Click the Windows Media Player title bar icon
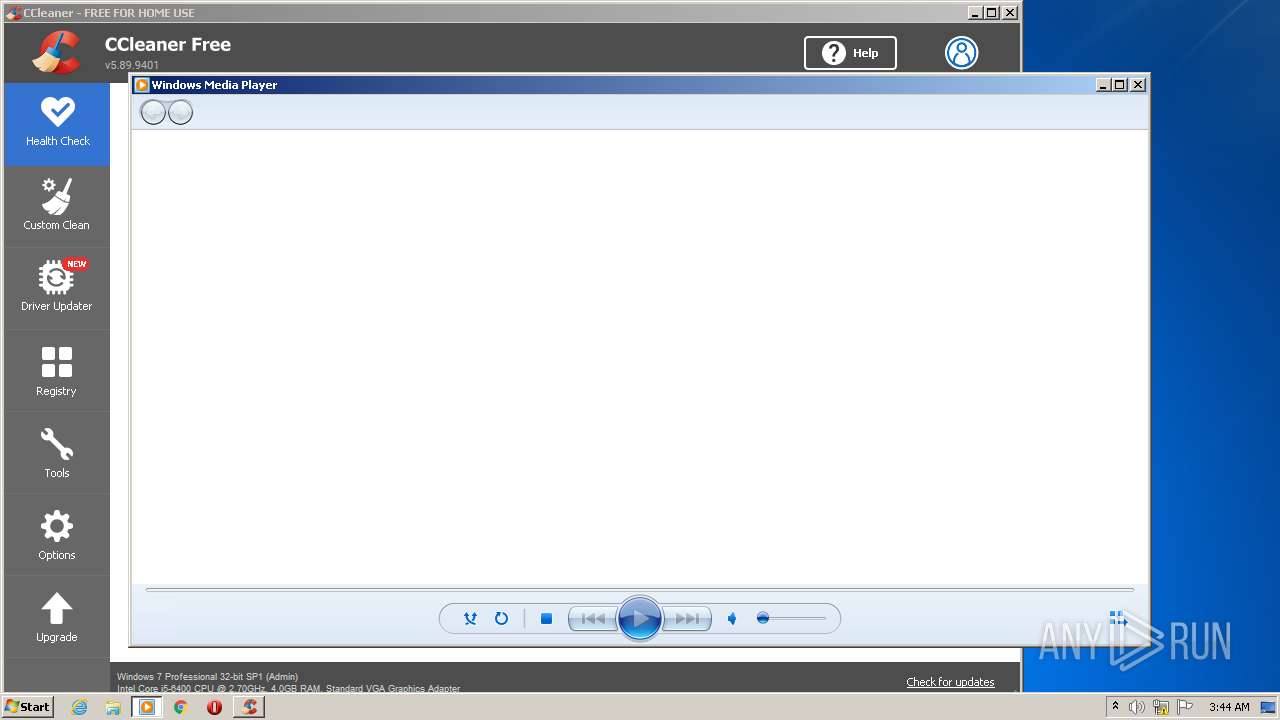 (x=142, y=85)
